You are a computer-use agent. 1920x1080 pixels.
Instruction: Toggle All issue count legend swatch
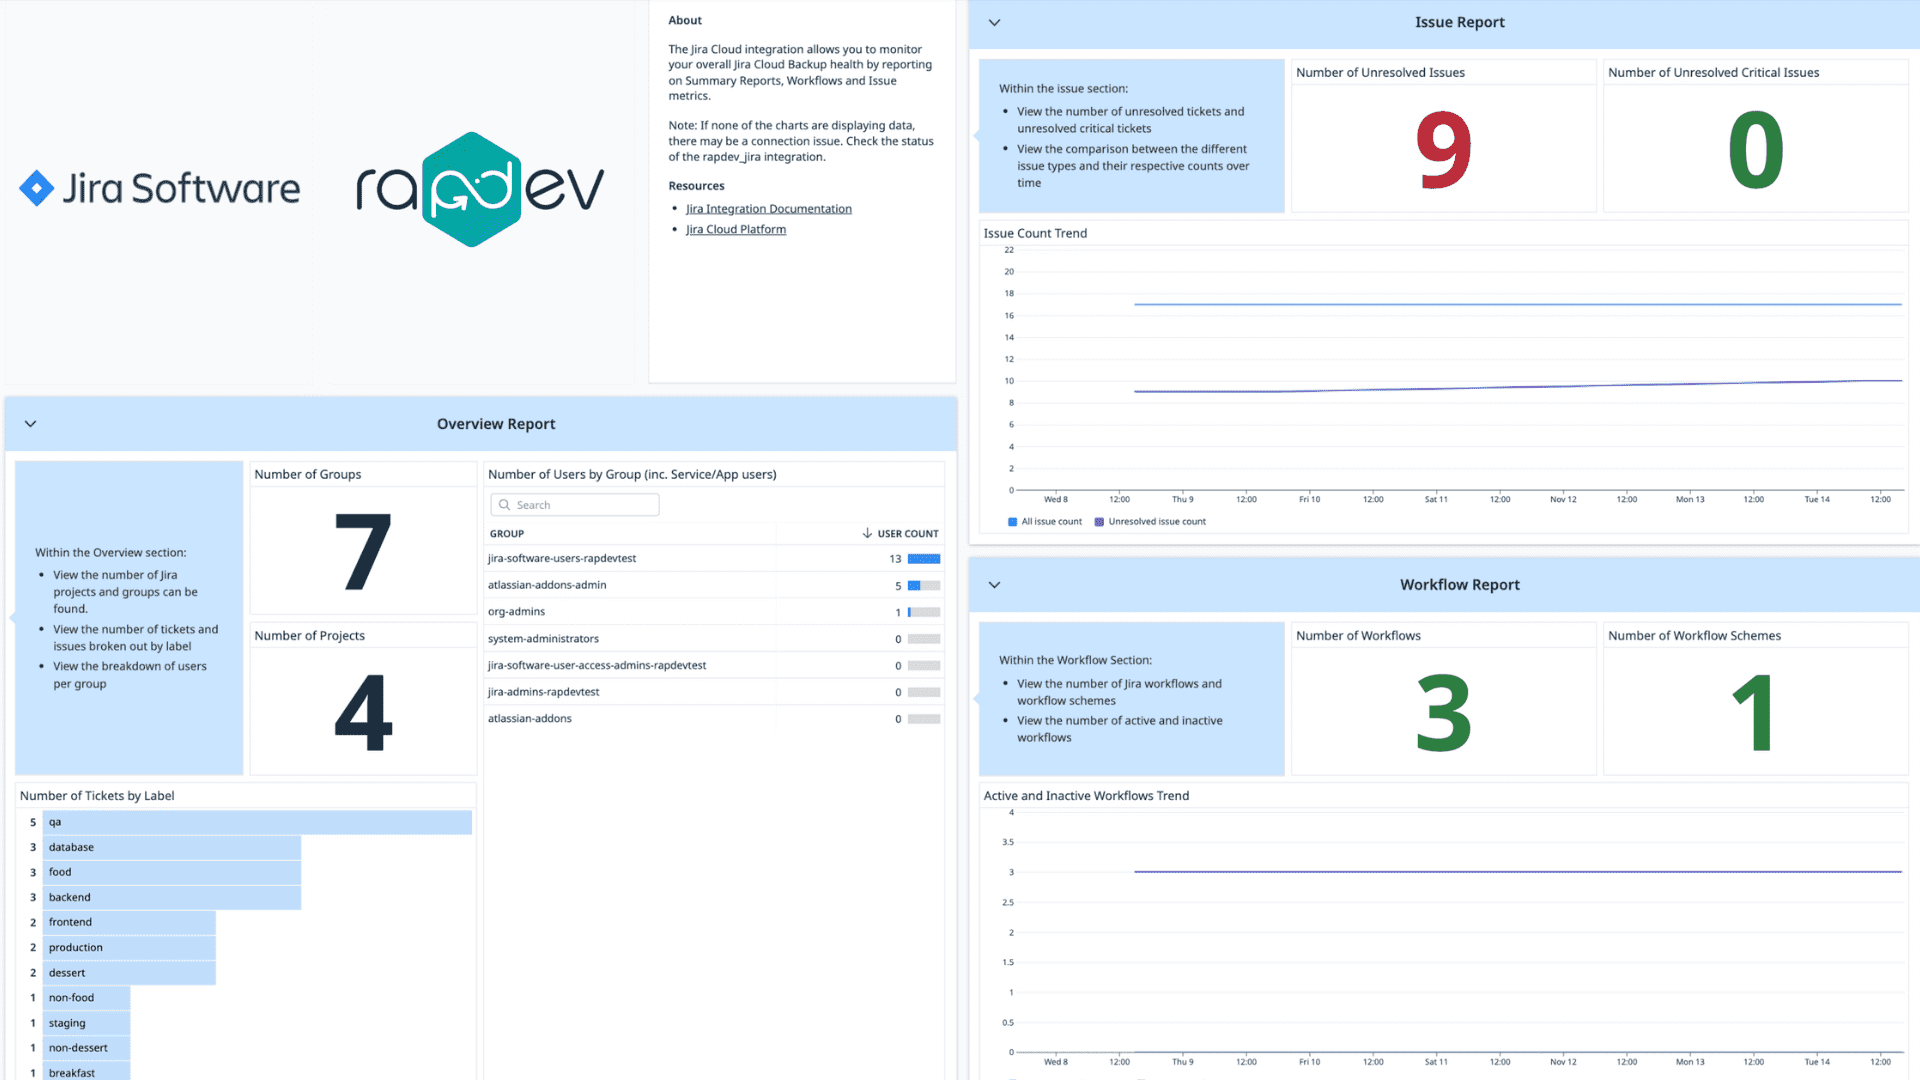pyautogui.click(x=1012, y=522)
